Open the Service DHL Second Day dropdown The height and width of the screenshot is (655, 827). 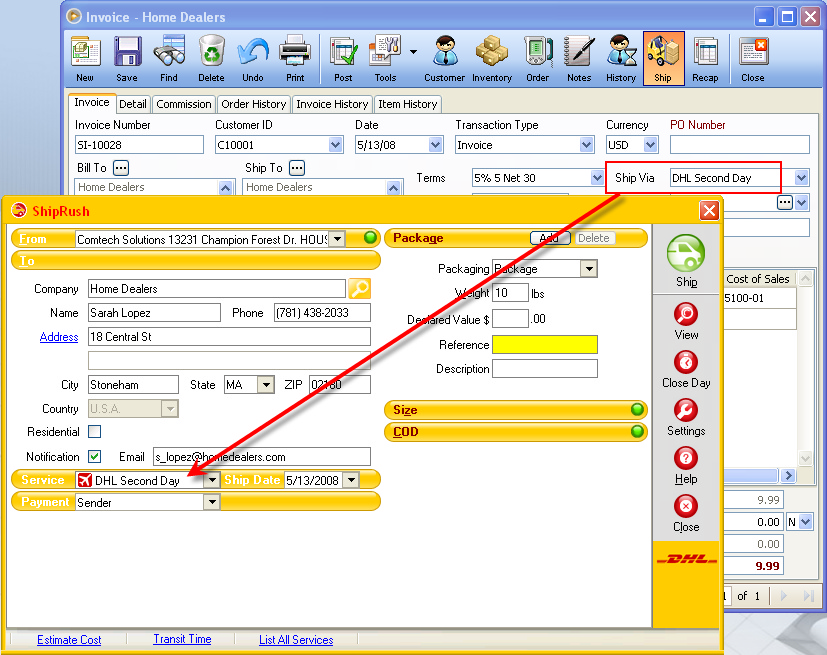click(x=212, y=480)
